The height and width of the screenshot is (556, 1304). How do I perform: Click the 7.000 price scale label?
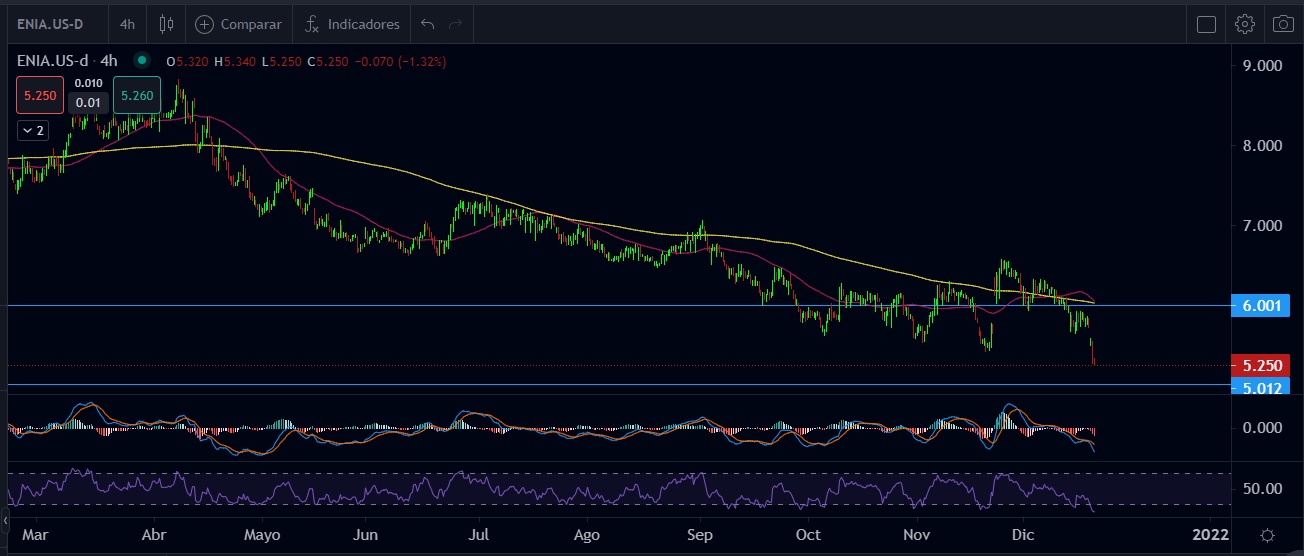pyautogui.click(x=1260, y=226)
